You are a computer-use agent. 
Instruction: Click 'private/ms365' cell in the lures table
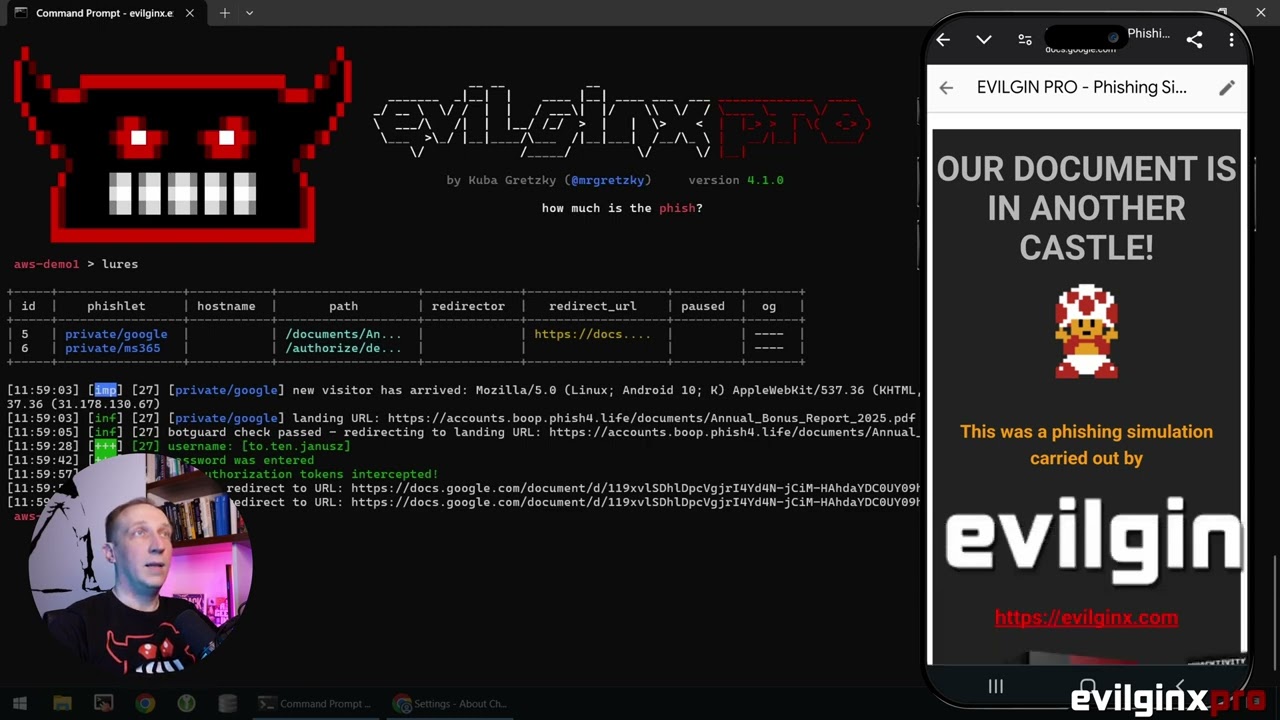coord(112,348)
